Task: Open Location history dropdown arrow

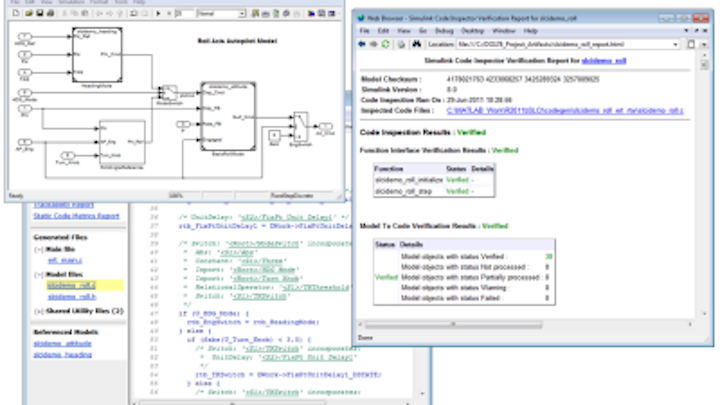Action: (675, 45)
